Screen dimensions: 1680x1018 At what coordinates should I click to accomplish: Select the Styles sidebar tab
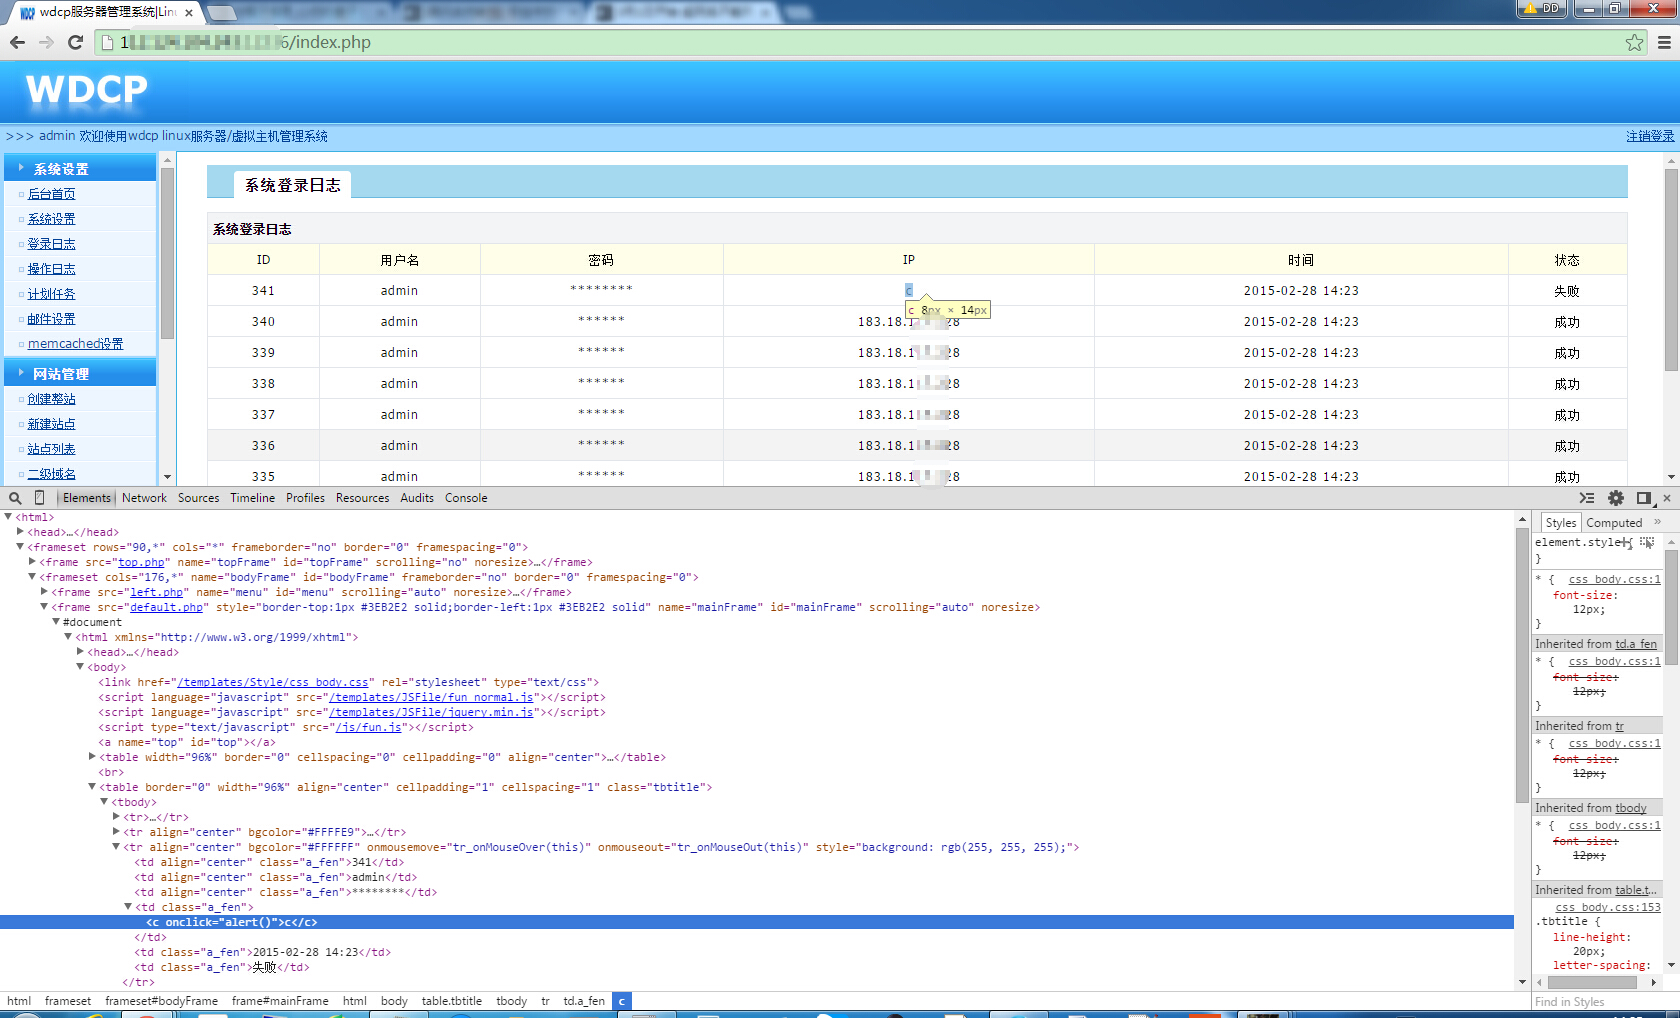[1560, 523]
